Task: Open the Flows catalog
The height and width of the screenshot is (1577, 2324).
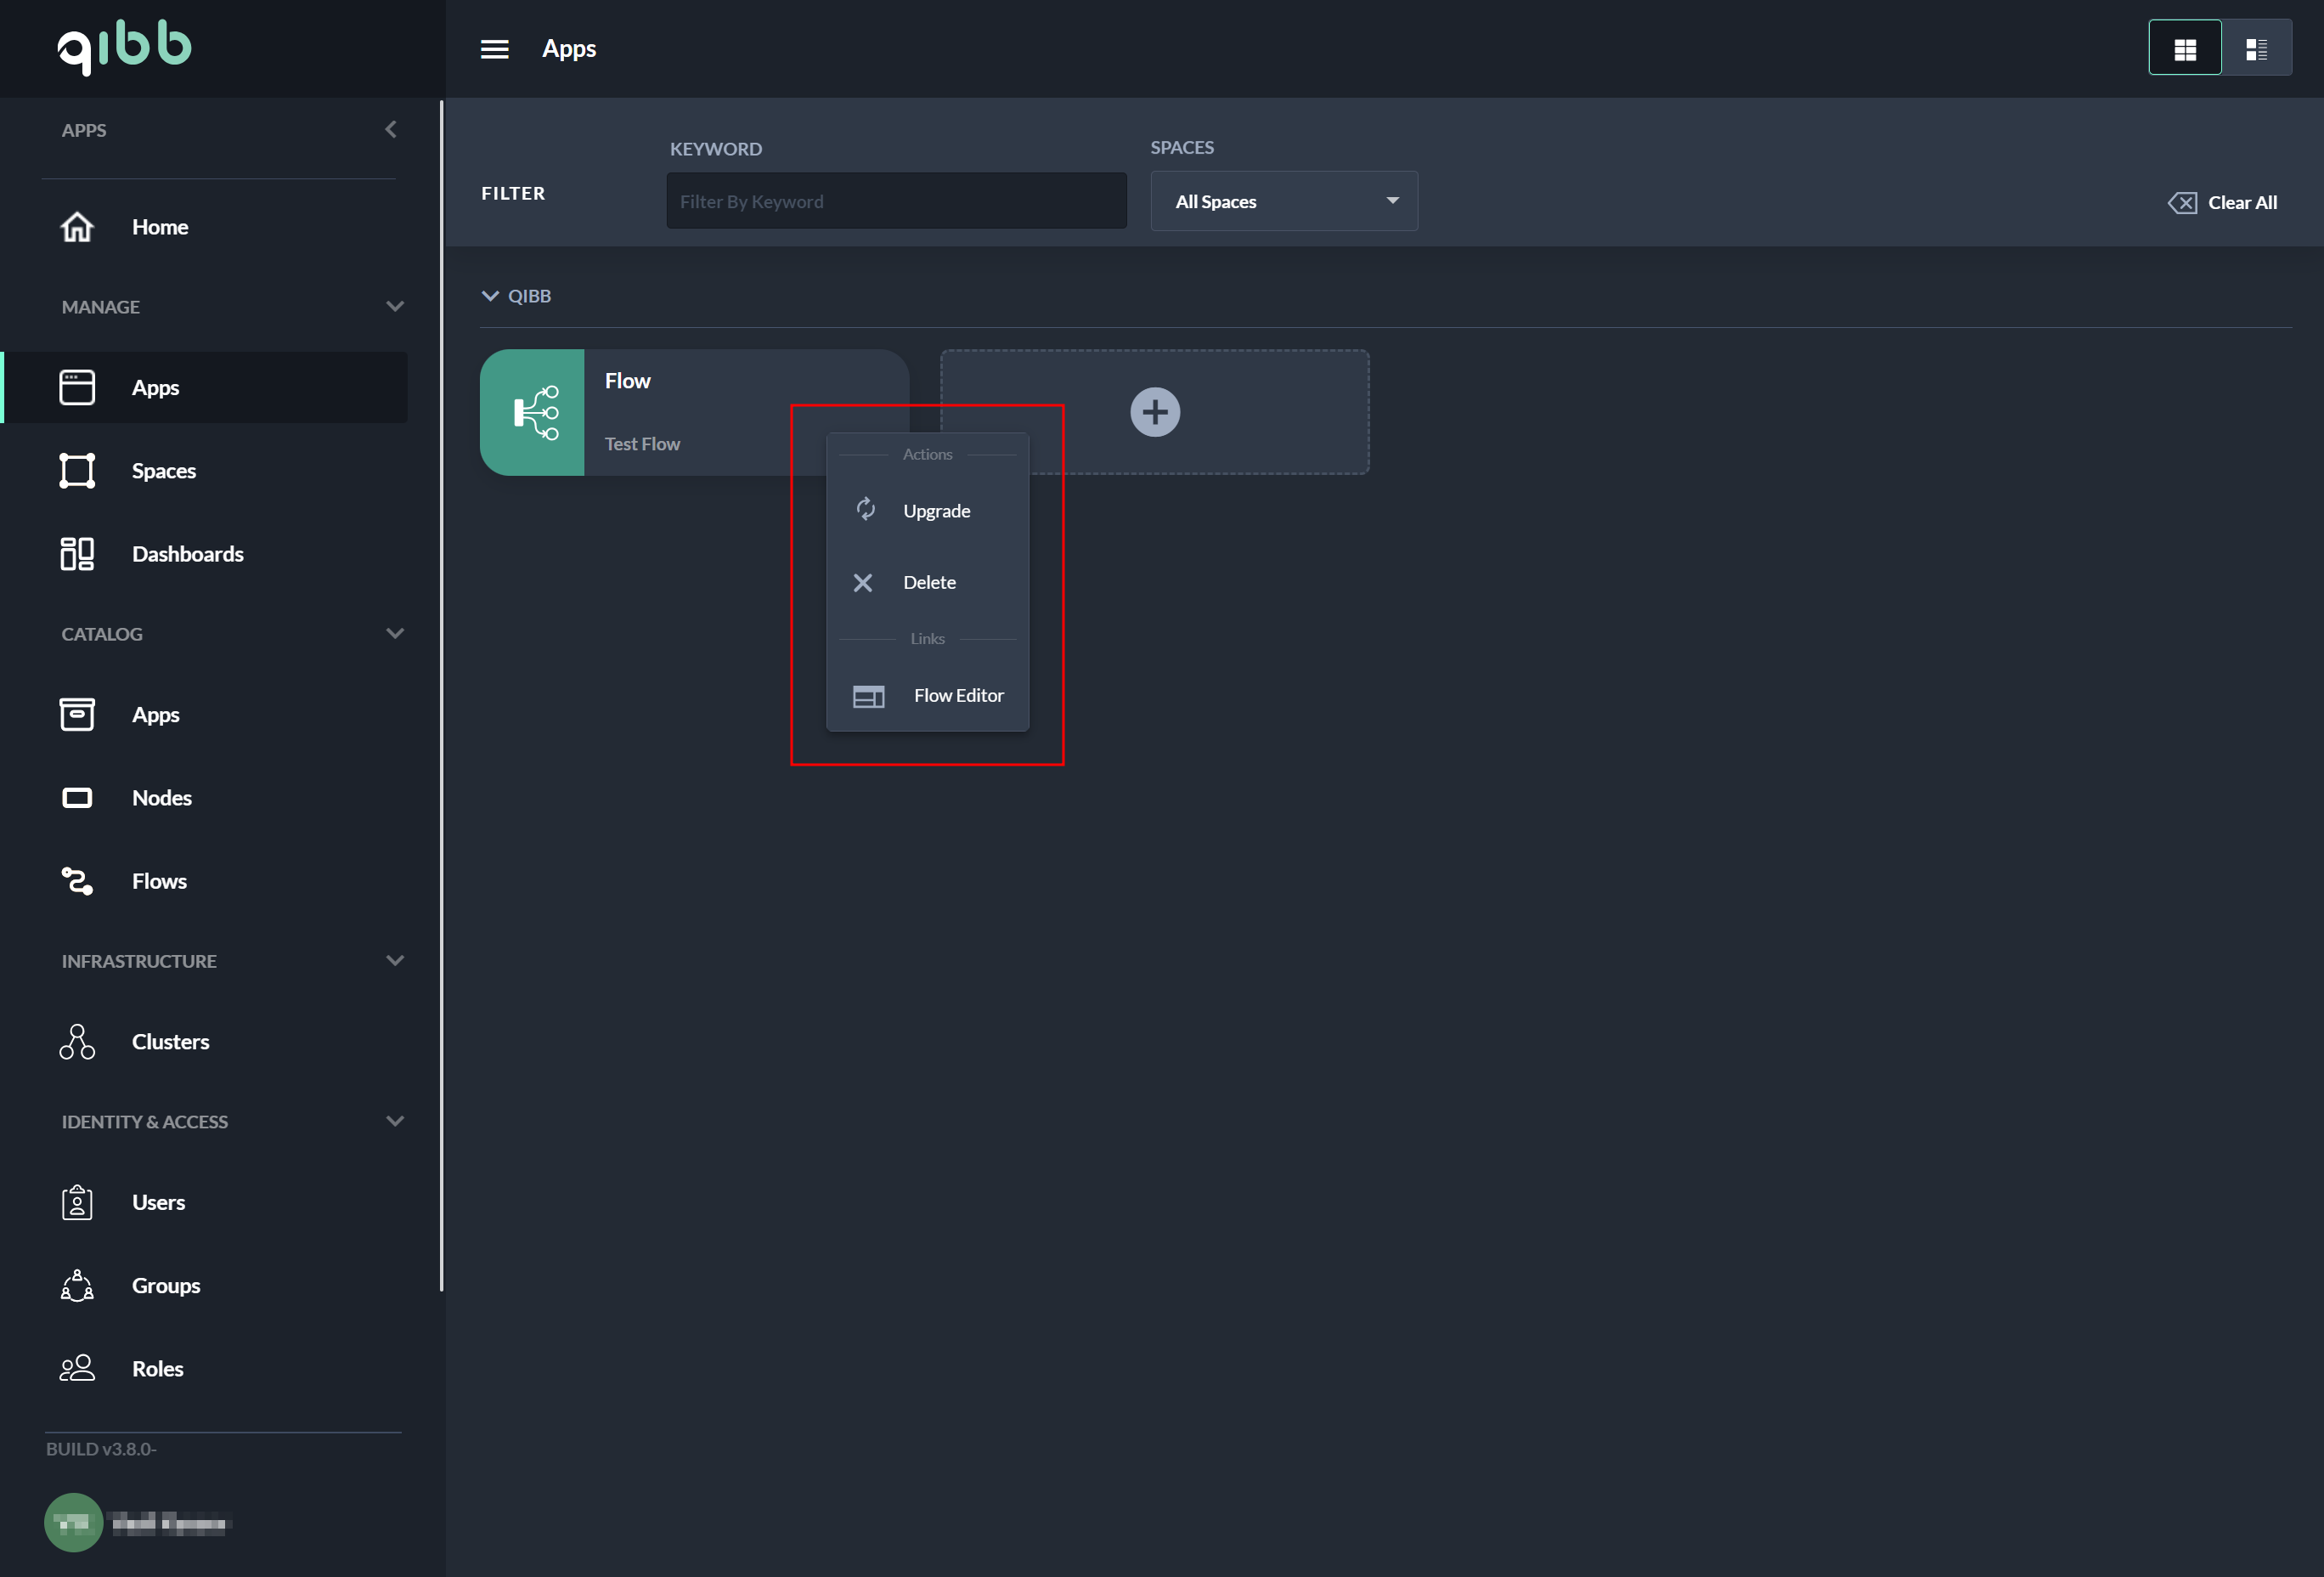Action: (159, 881)
